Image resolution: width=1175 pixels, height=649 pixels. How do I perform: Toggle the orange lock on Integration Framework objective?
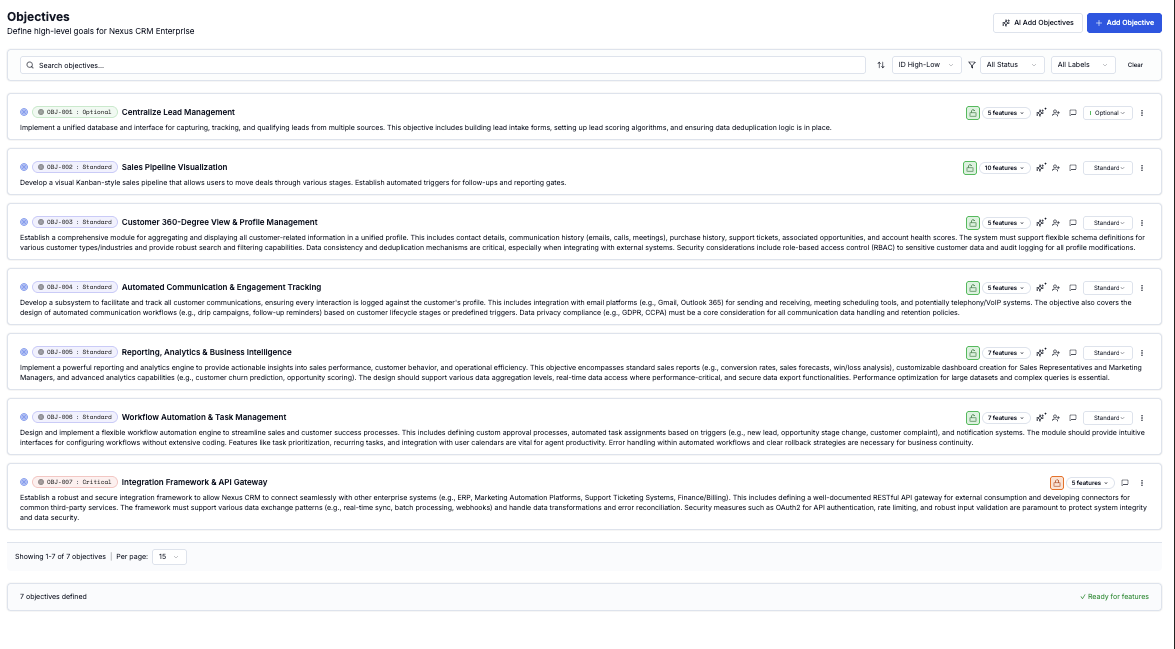(x=1057, y=483)
